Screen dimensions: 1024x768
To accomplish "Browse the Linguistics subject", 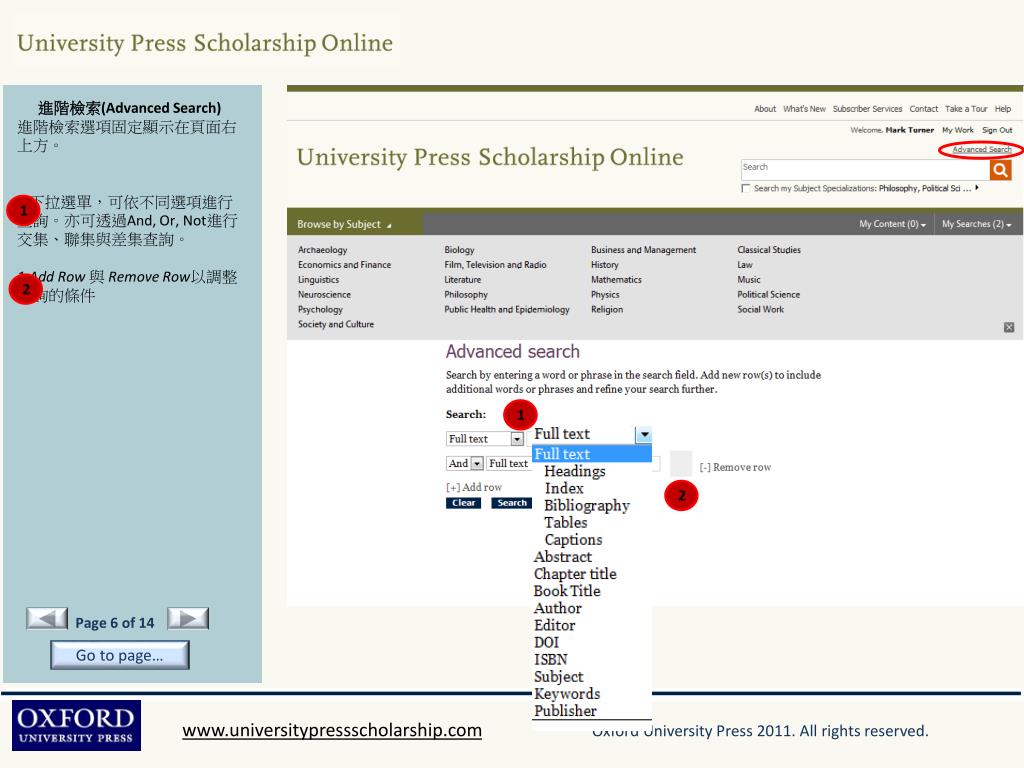I will pyautogui.click(x=318, y=280).
